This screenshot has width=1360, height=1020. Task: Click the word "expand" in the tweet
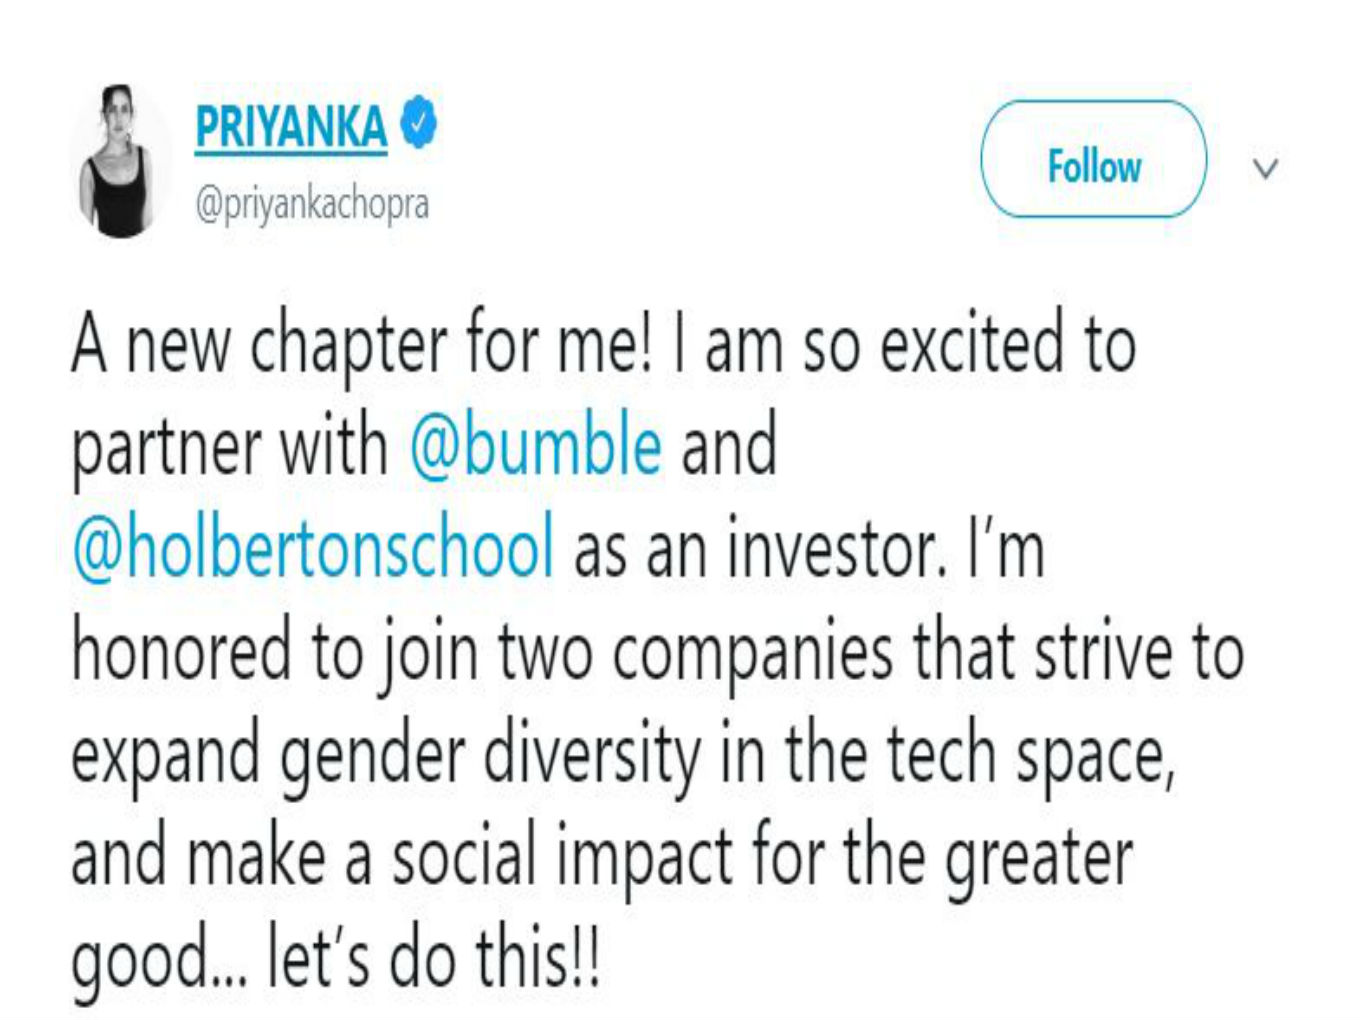[x=165, y=756]
